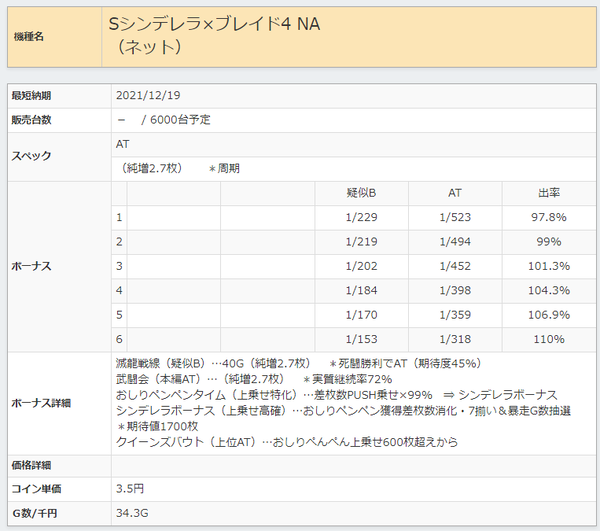Select the 6000台予定 sales text
600x531 pixels.
(180, 120)
